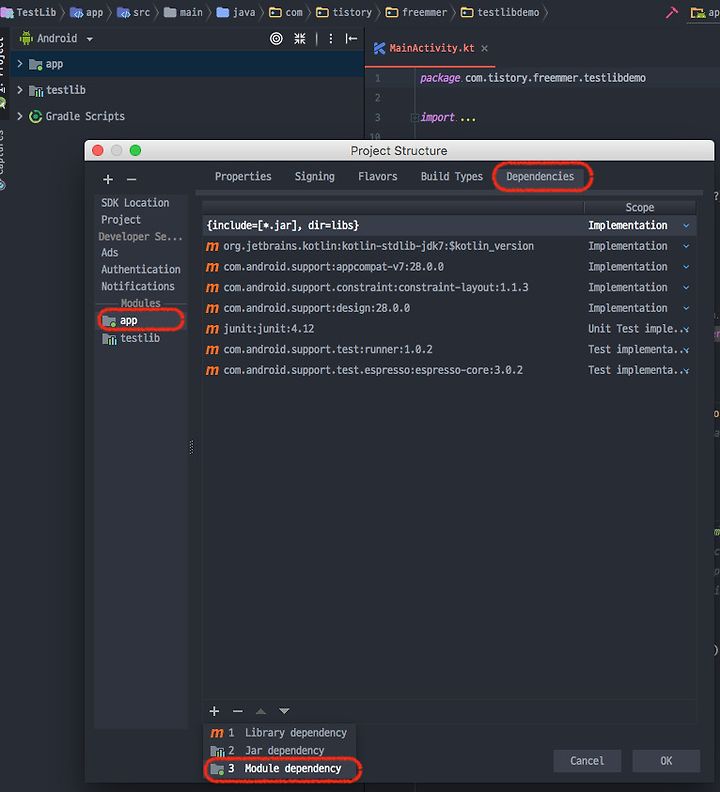
Task: Click the Kotlin file icon on MainActivity.kt tab
Action: pos(379,48)
